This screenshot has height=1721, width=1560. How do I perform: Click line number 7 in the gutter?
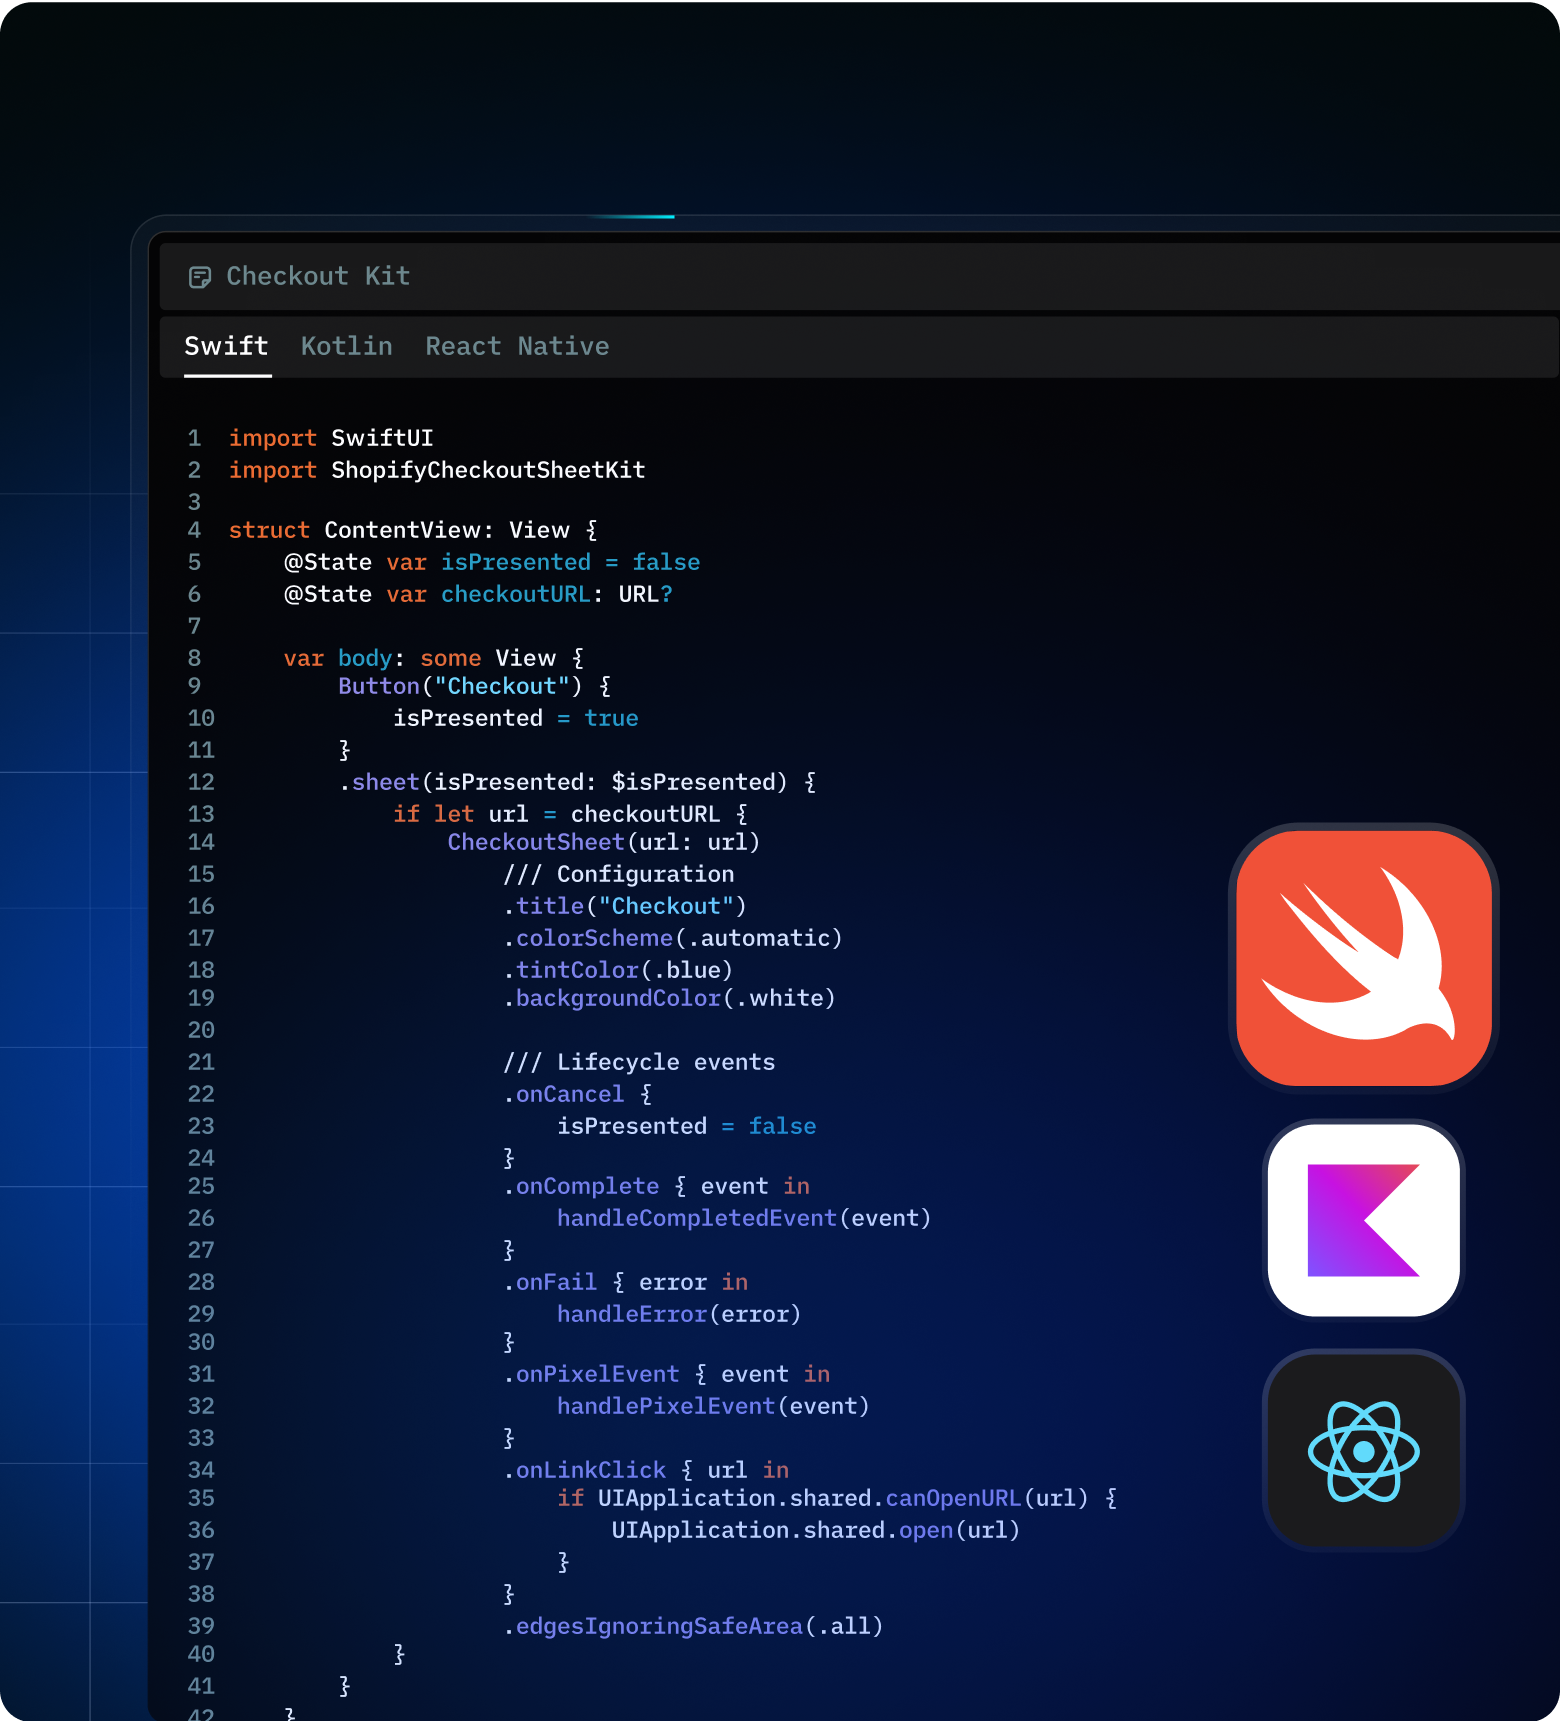tap(194, 626)
